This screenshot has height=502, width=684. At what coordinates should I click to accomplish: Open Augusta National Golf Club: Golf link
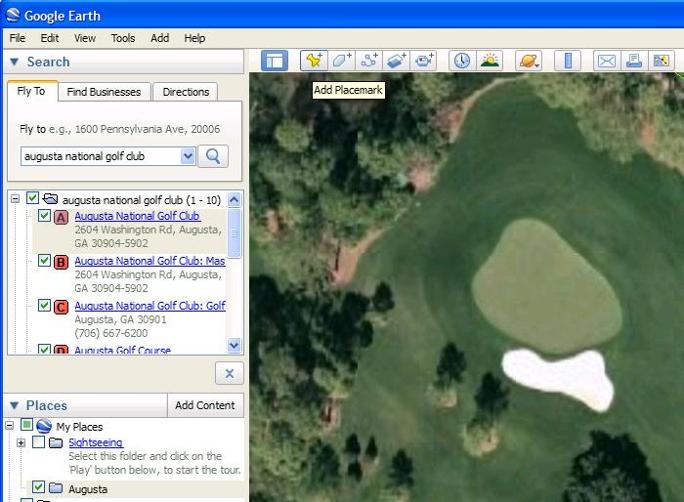[150, 306]
